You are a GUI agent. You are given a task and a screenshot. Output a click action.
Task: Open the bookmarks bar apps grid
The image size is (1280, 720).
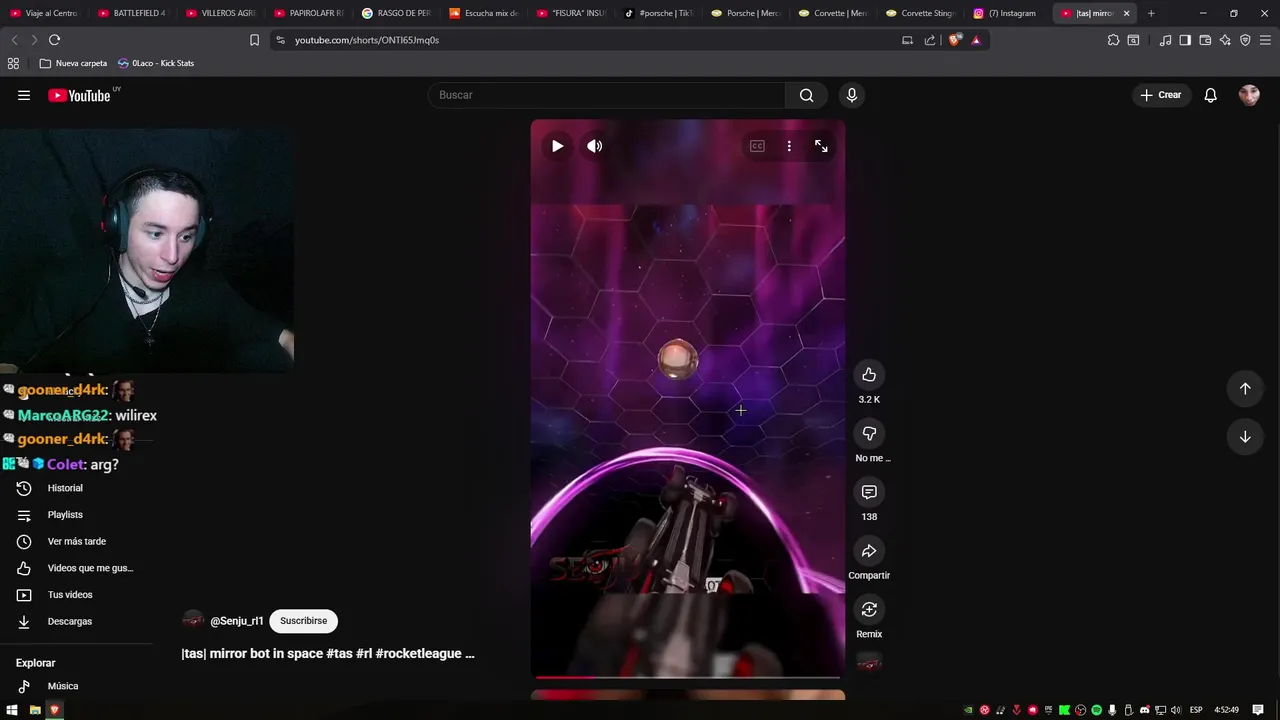pyautogui.click(x=13, y=63)
